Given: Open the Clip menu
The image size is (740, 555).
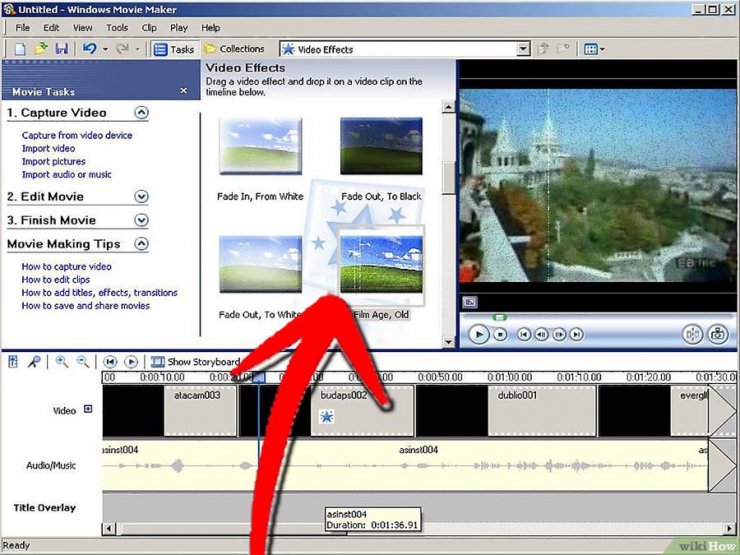Looking at the screenshot, I should tap(149, 28).
